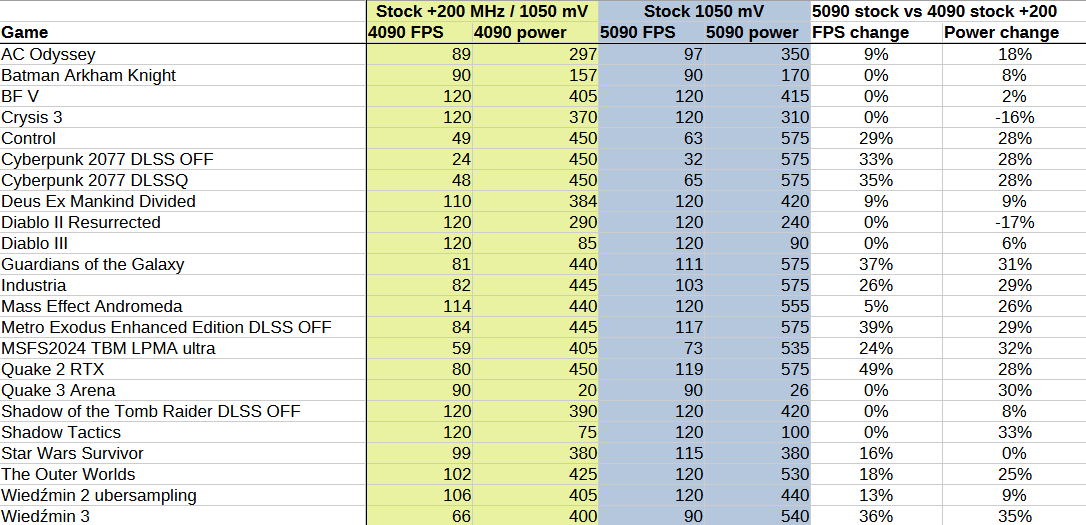The height and width of the screenshot is (525, 1086).
Task: Click 5090 FPS value 103 for Industria
Action: (651, 285)
